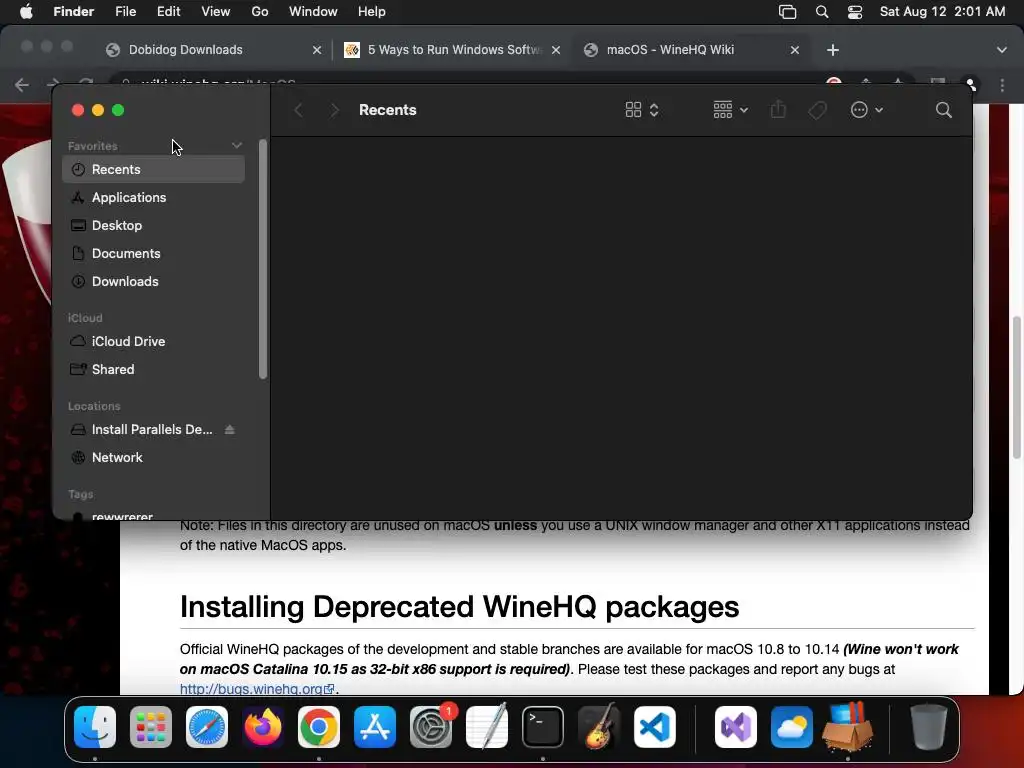Open the Edit menu
Viewport: 1024px width, 768px height.
pos(168,12)
